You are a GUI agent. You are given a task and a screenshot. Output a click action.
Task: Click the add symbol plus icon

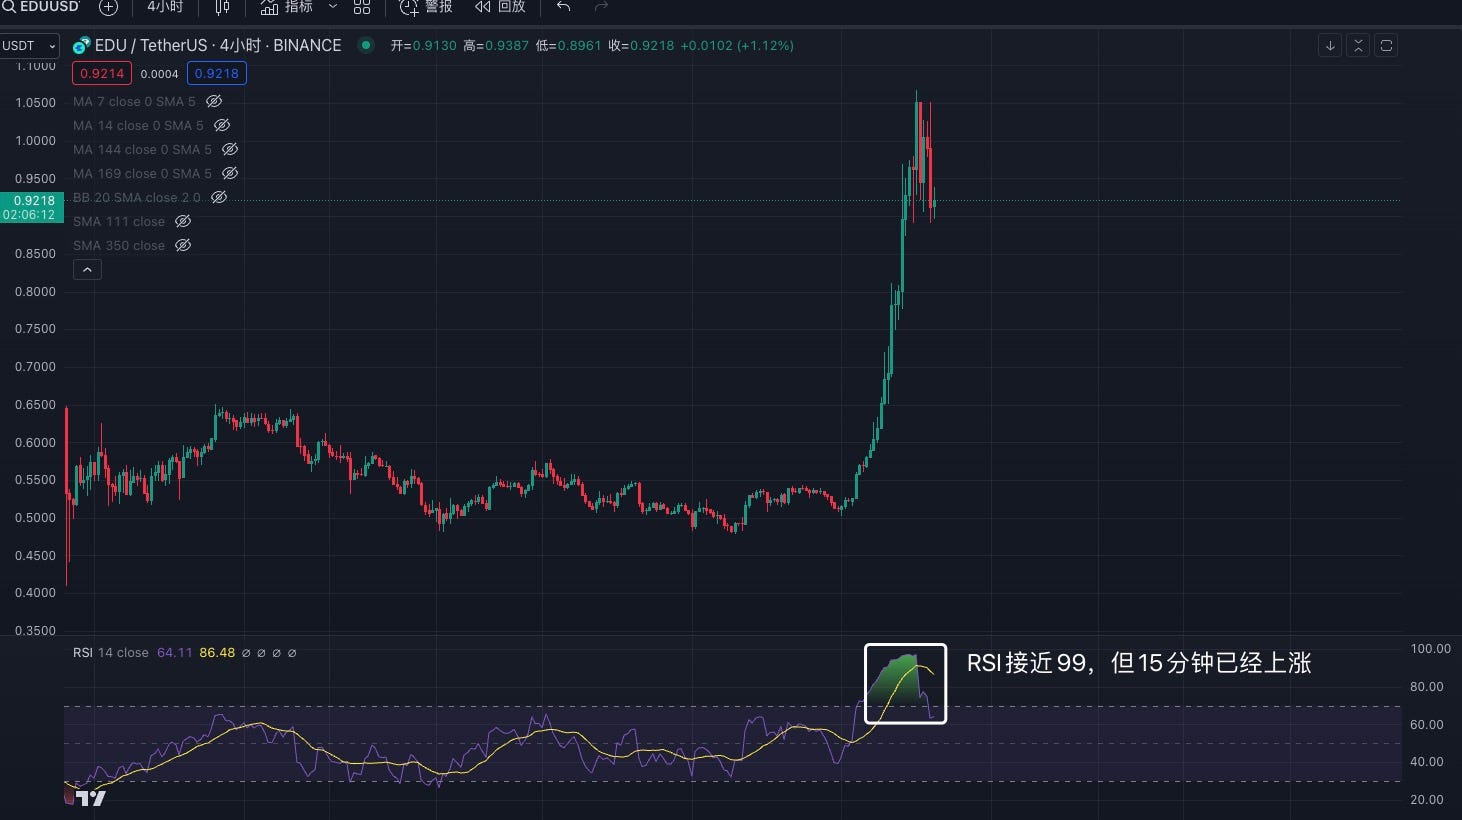[x=108, y=7]
